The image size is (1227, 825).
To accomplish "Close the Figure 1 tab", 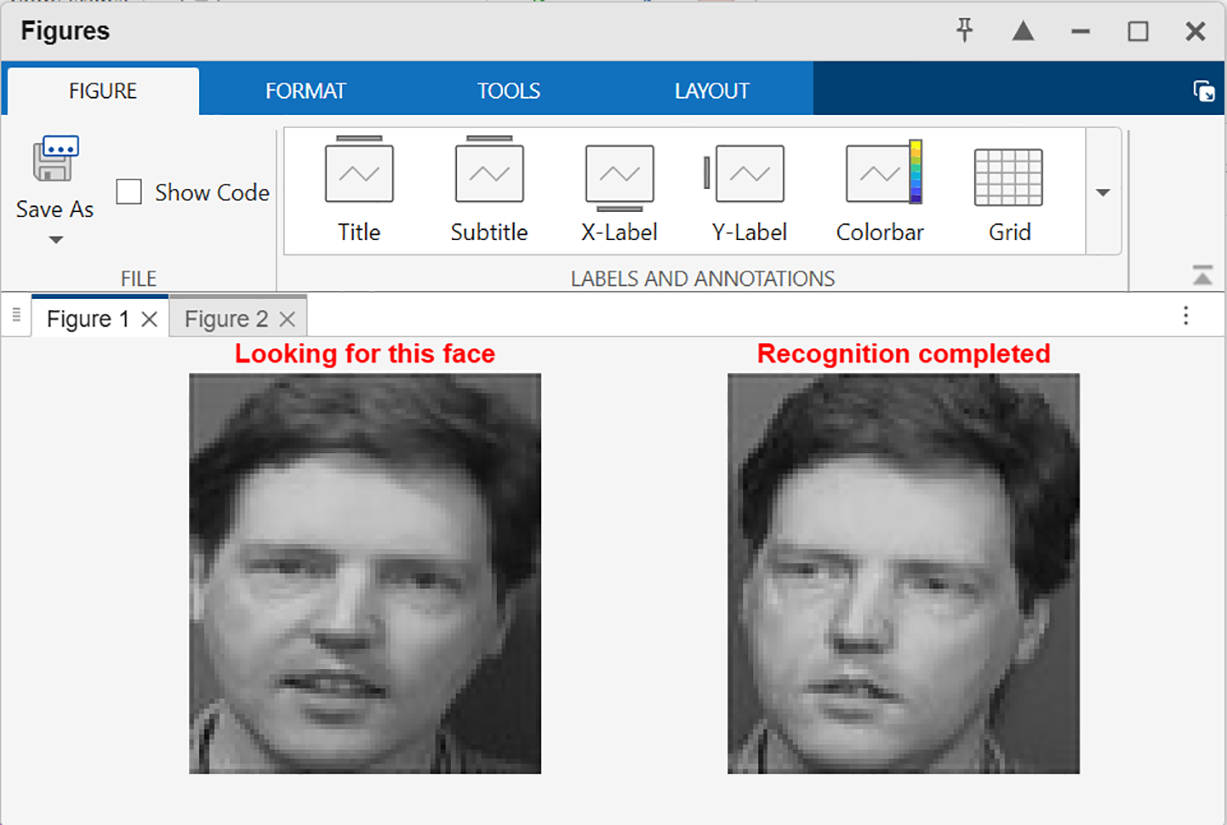I will (x=149, y=319).
